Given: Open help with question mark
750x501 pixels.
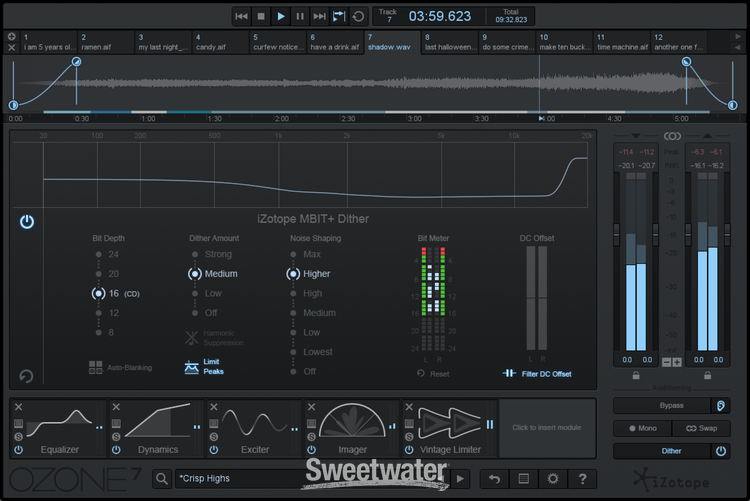Looking at the screenshot, I should [582, 479].
